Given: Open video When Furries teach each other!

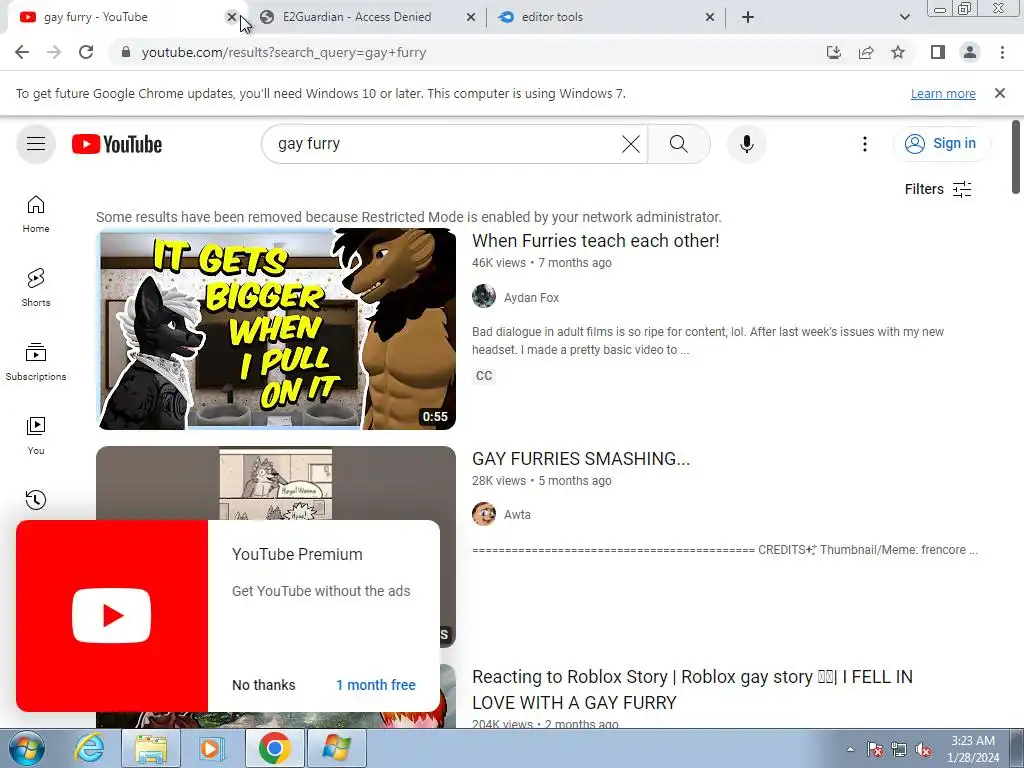Looking at the screenshot, I should (596, 241).
